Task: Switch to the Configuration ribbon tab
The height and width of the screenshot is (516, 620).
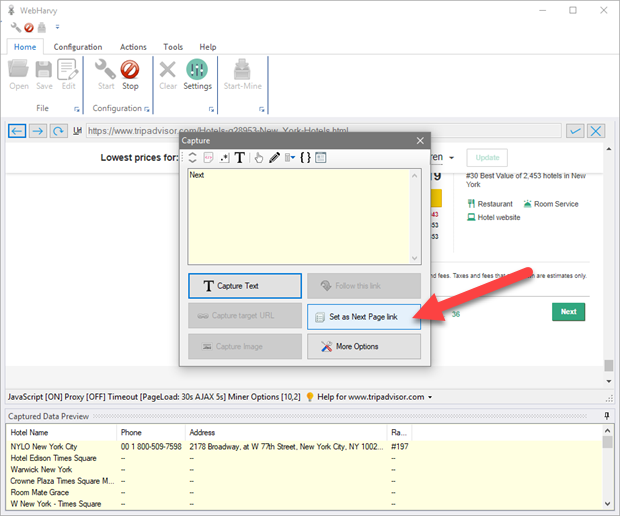Action: coord(78,47)
